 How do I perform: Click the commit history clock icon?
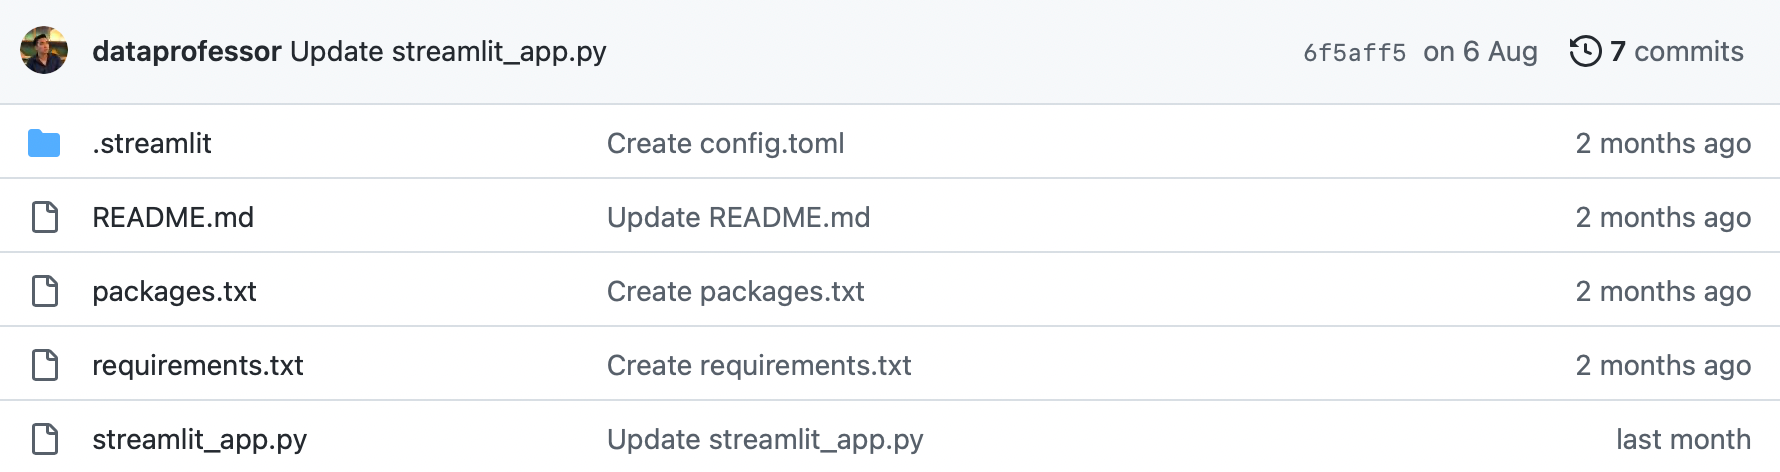tap(1585, 51)
